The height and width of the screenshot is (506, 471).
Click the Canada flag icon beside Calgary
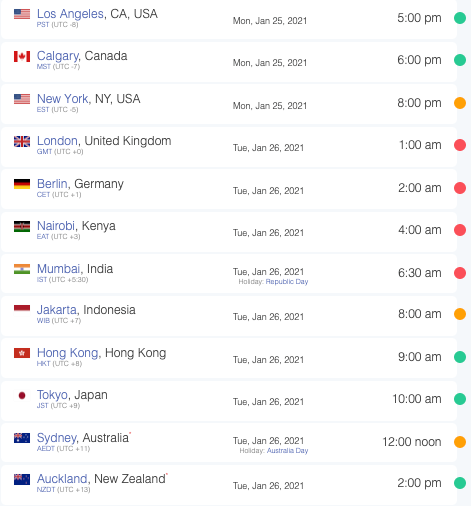pos(22,56)
